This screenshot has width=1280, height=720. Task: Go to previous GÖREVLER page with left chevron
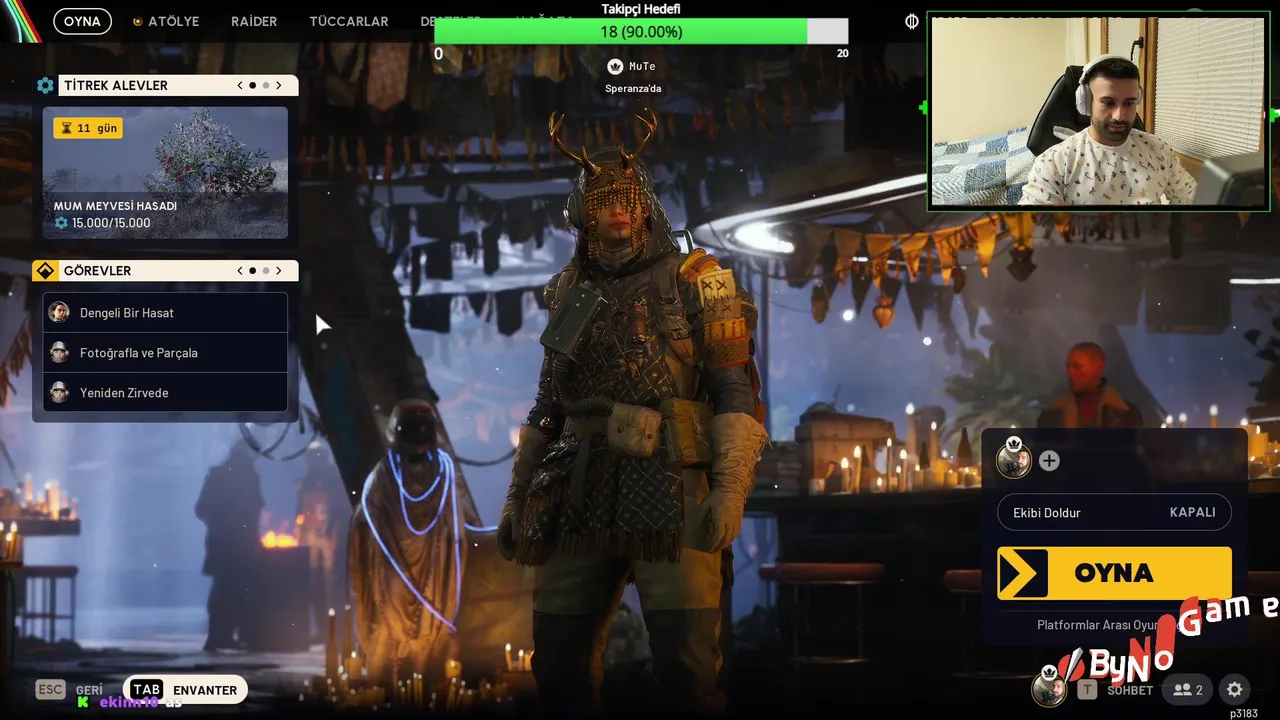pos(240,271)
